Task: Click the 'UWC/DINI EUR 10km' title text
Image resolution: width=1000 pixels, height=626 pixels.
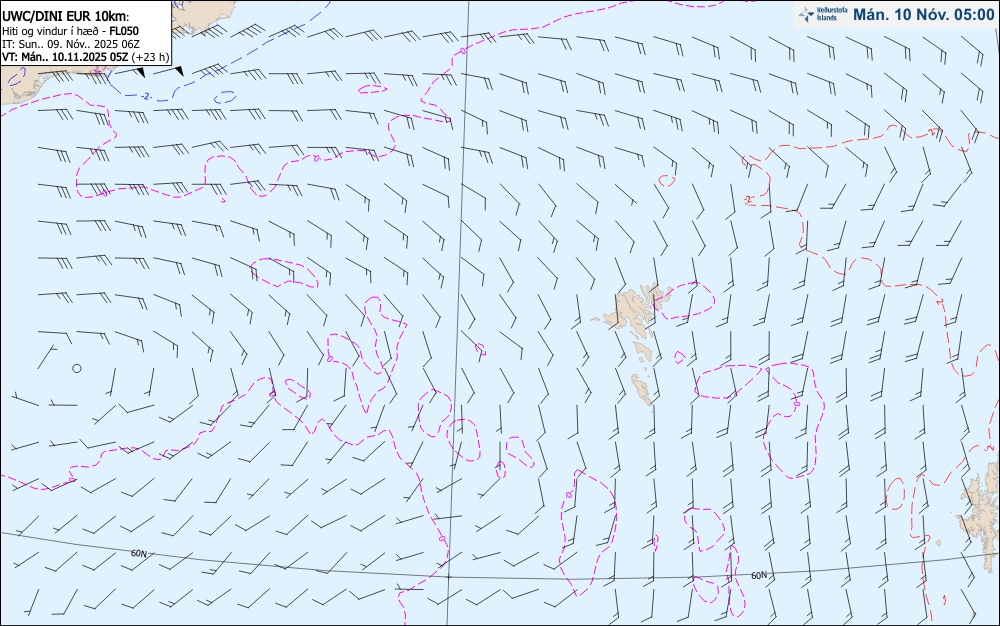Action: pyautogui.click(x=64, y=17)
